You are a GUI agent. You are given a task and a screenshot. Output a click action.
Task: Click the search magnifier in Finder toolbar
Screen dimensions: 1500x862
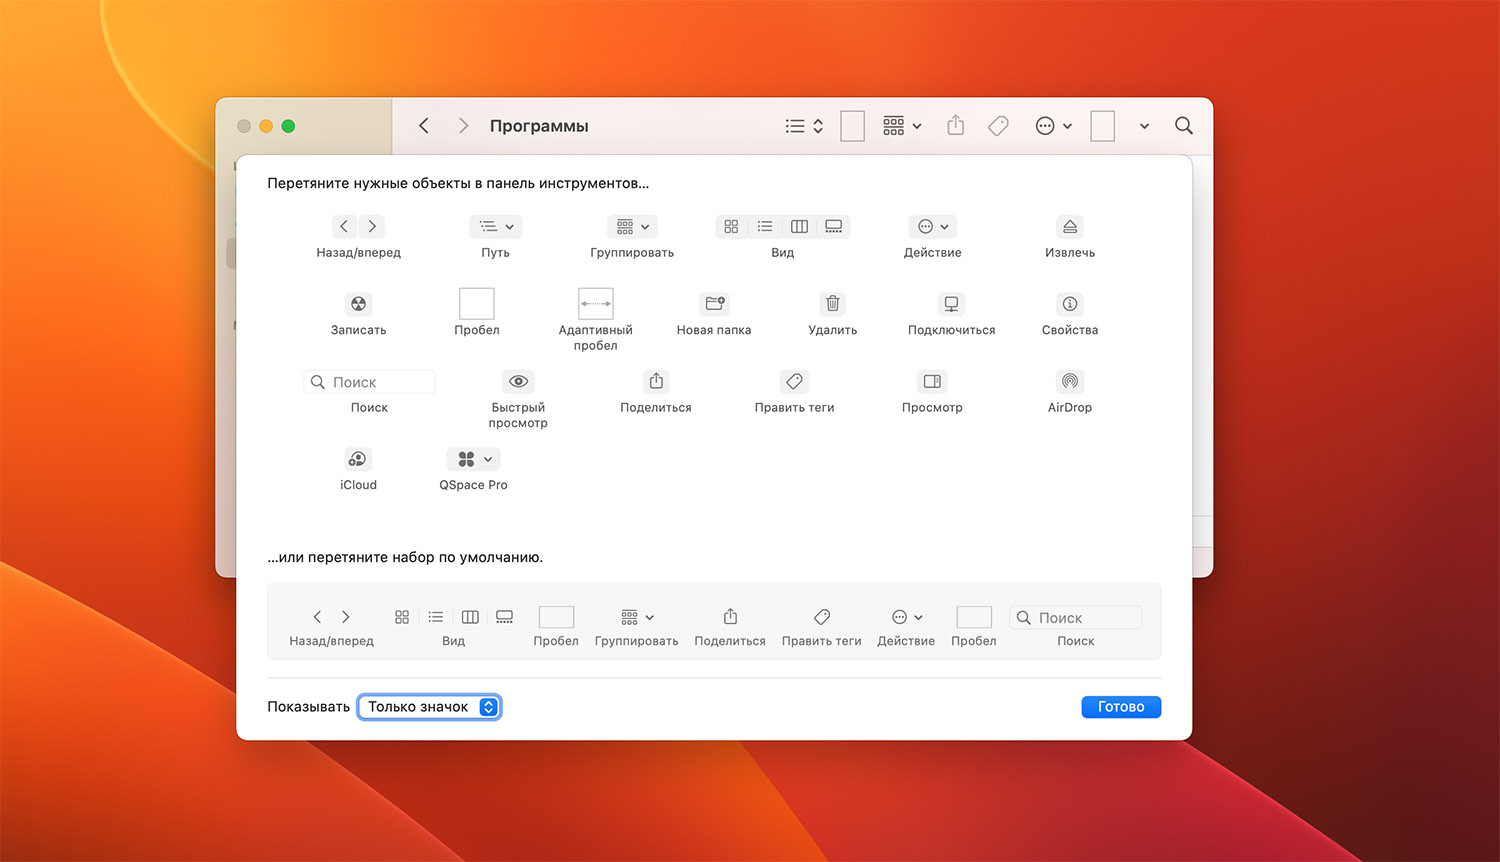[x=1183, y=126]
